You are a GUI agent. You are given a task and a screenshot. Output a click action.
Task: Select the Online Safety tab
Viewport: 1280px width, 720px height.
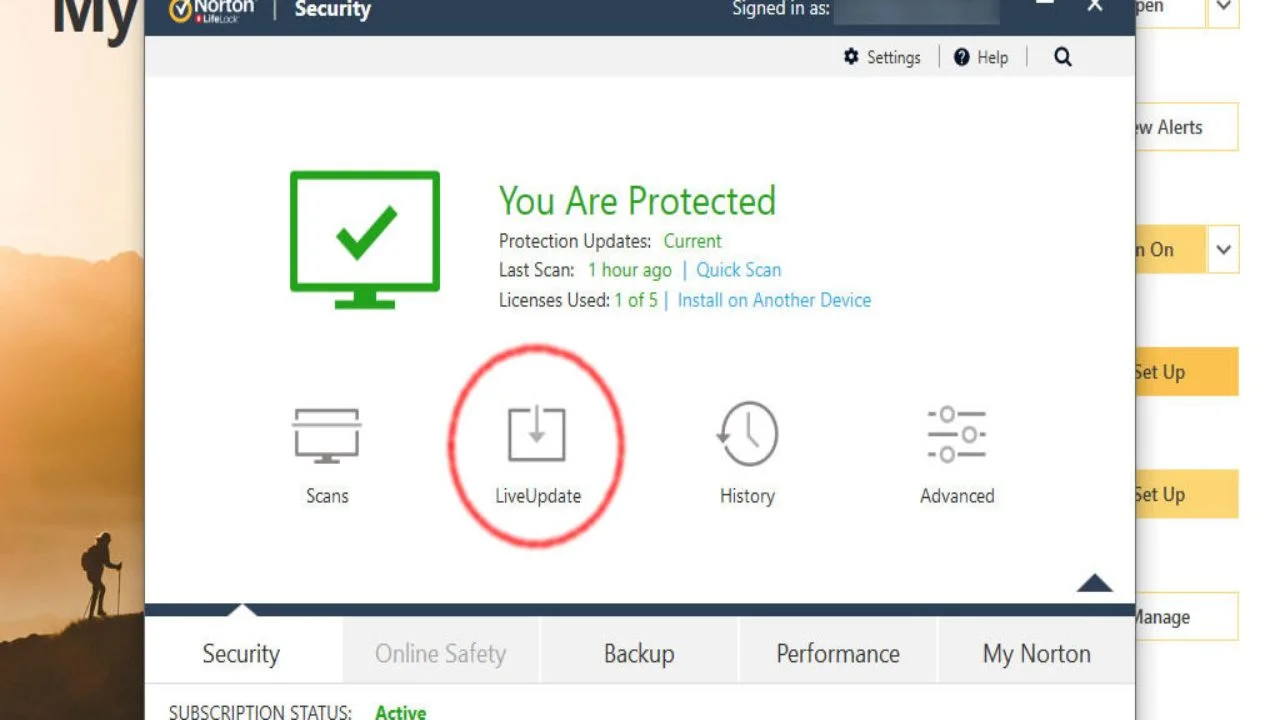[440, 654]
